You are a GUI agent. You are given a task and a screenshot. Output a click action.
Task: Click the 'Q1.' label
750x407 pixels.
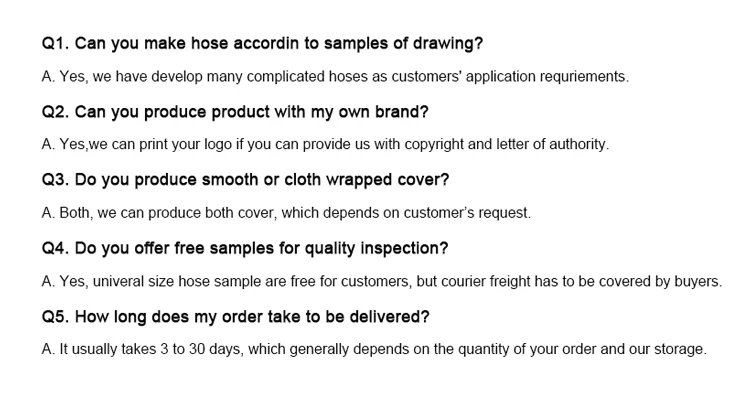[55, 44]
